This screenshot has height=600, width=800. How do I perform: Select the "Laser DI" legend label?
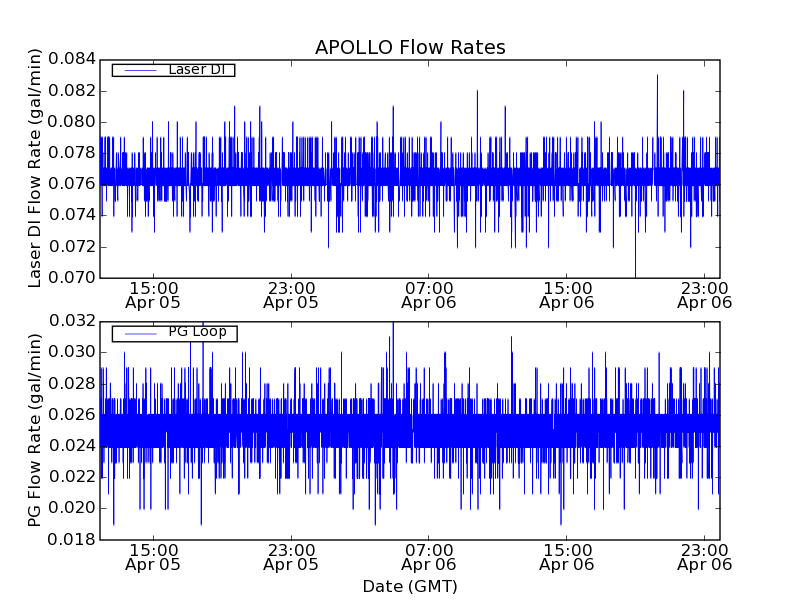[x=197, y=69]
